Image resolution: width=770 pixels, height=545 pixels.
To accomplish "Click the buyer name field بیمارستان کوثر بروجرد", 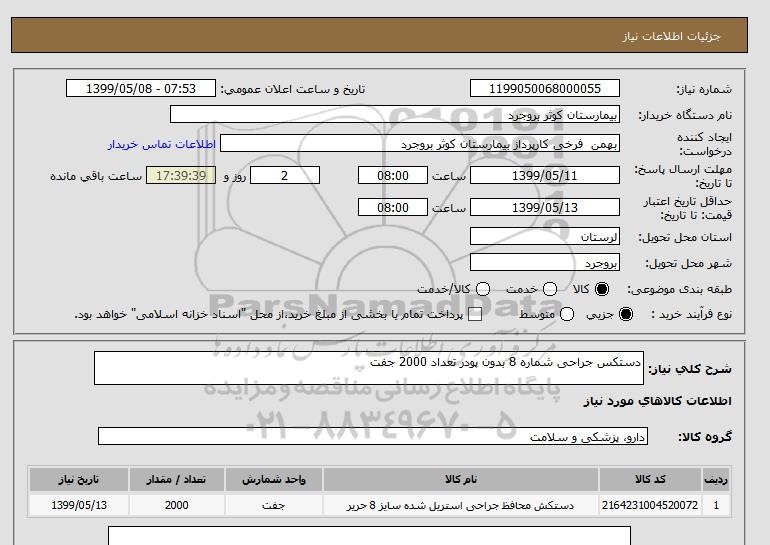I will click(x=395, y=114).
